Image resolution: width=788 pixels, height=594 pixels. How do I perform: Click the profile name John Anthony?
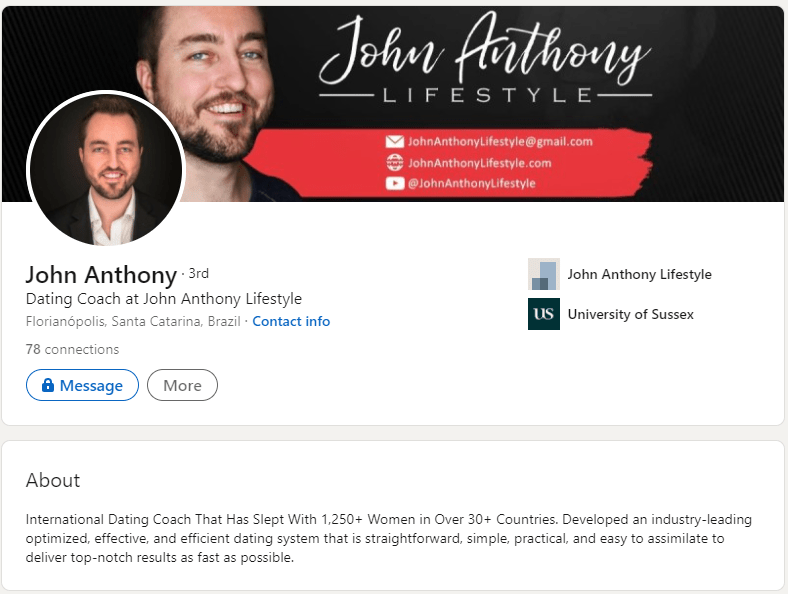pos(101,275)
